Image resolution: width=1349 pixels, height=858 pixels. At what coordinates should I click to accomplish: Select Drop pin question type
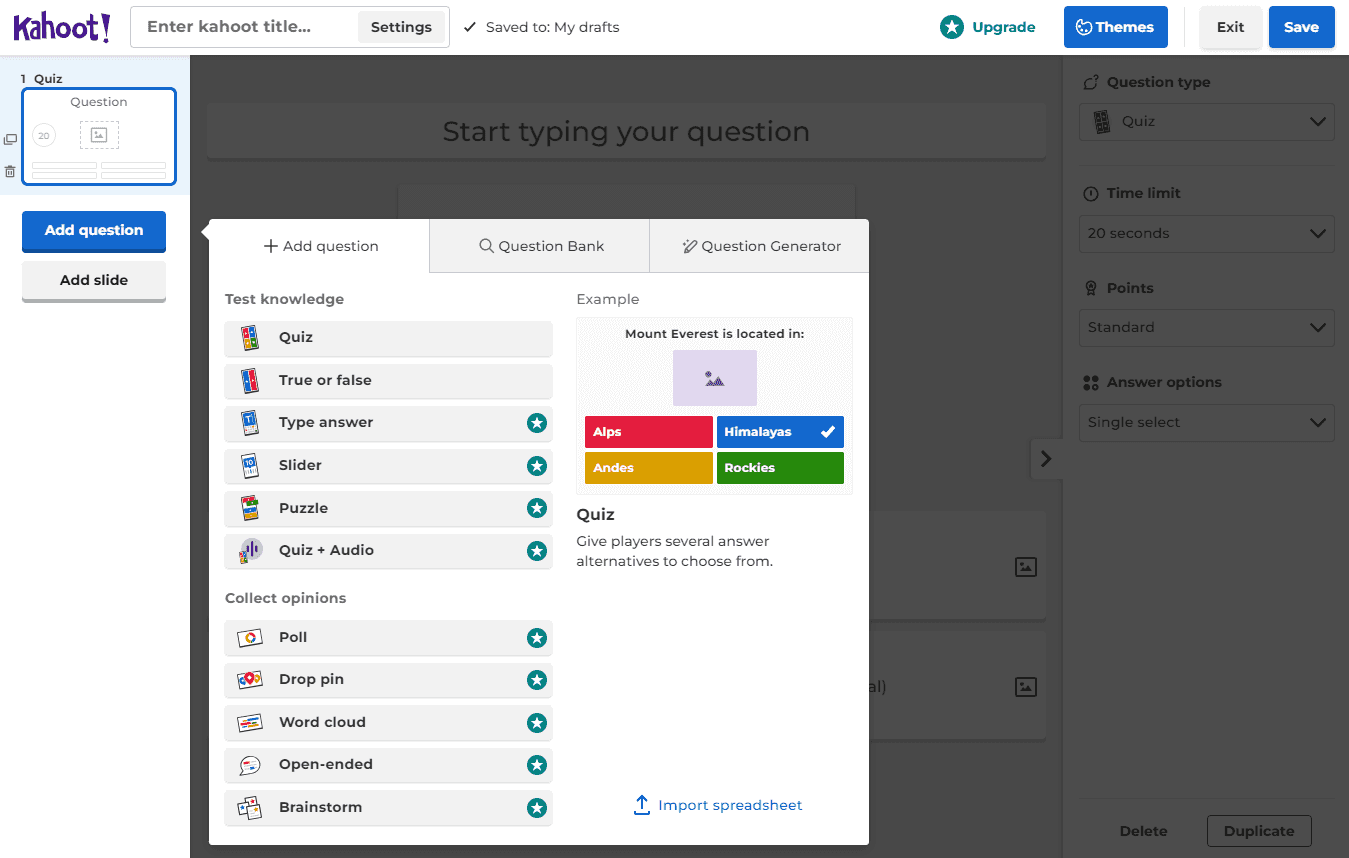click(388, 680)
